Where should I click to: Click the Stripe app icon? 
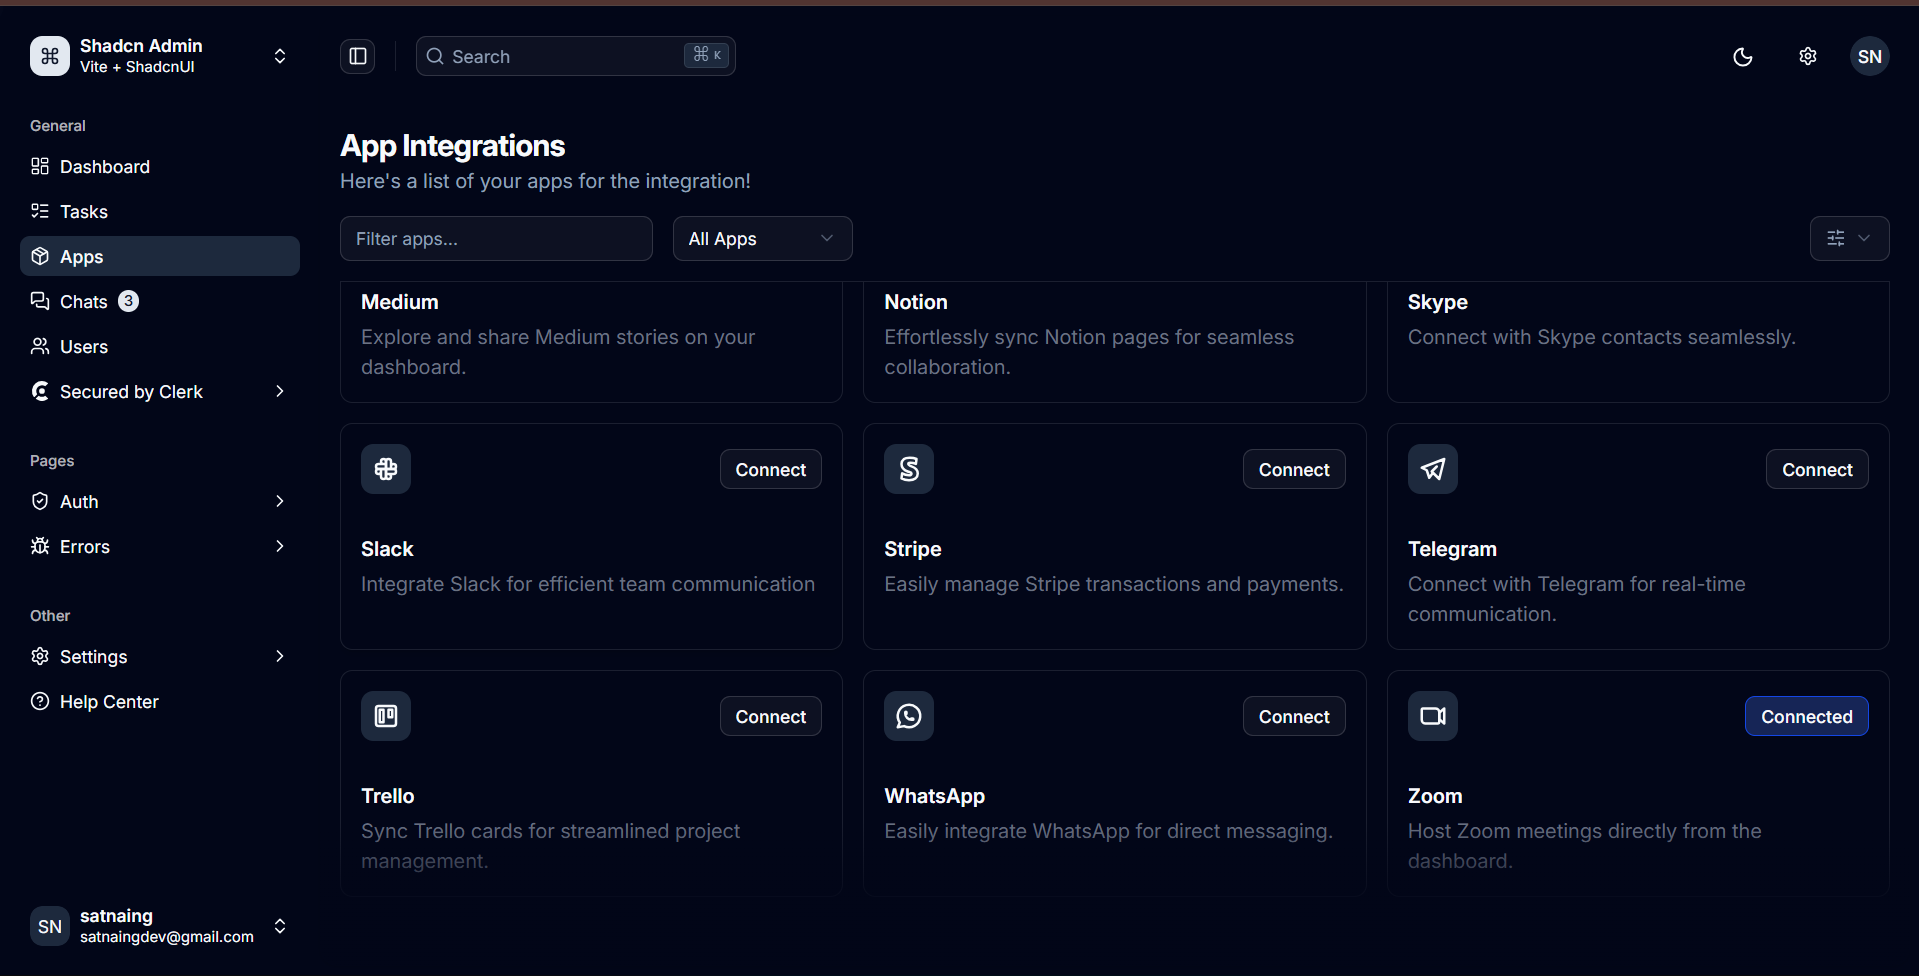click(x=909, y=469)
